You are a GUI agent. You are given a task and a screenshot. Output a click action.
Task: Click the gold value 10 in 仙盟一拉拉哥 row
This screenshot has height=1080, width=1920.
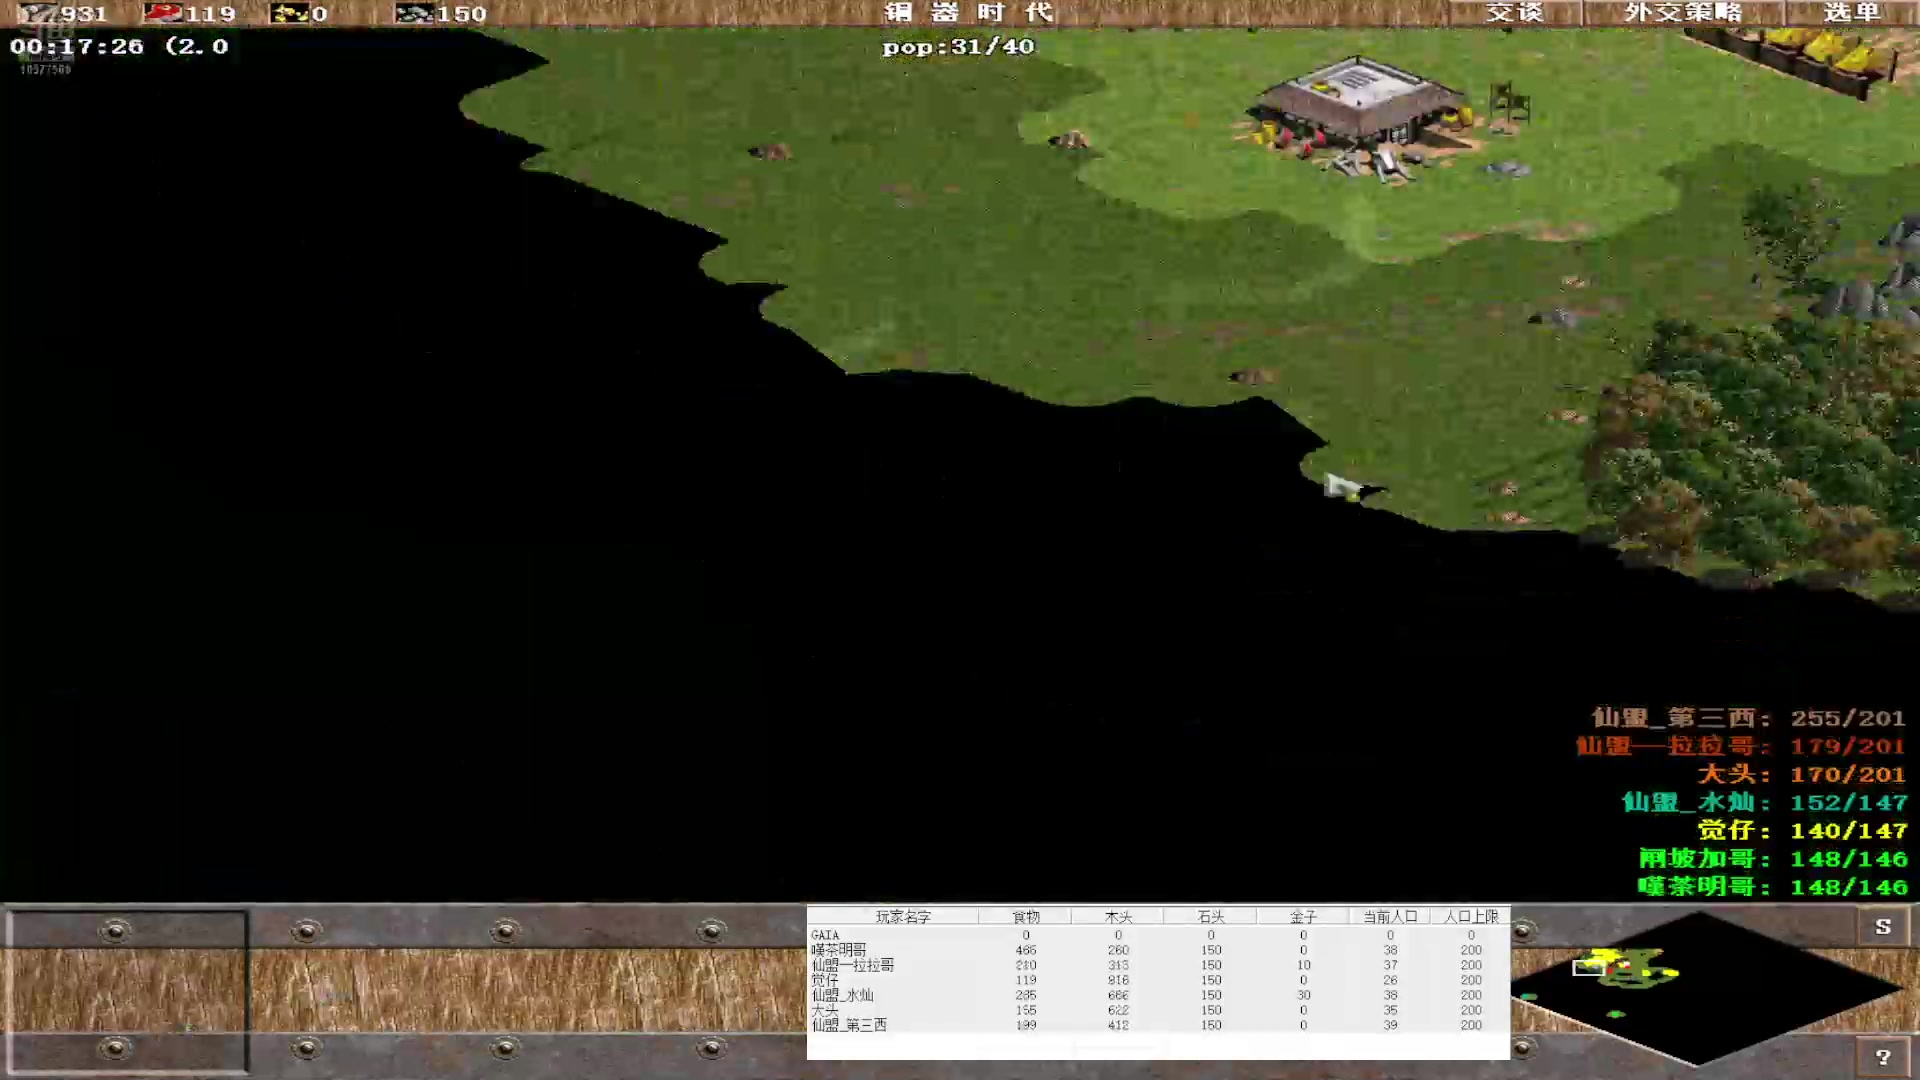1303,965
